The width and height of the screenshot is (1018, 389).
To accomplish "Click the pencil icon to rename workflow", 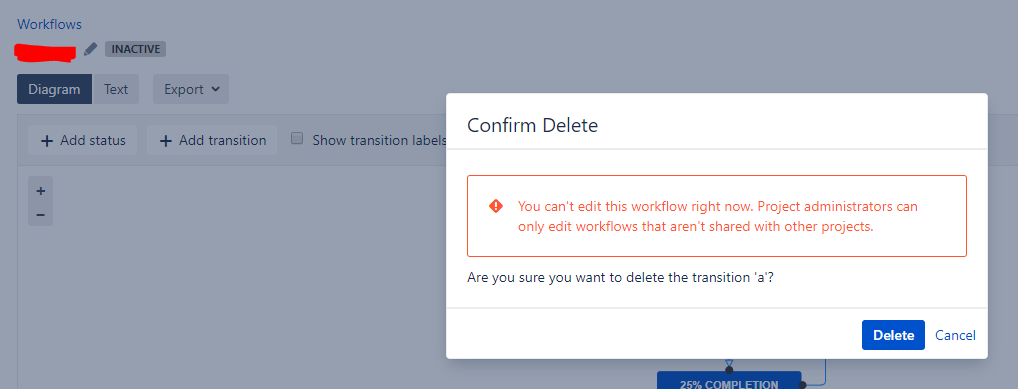I will coord(90,49).
